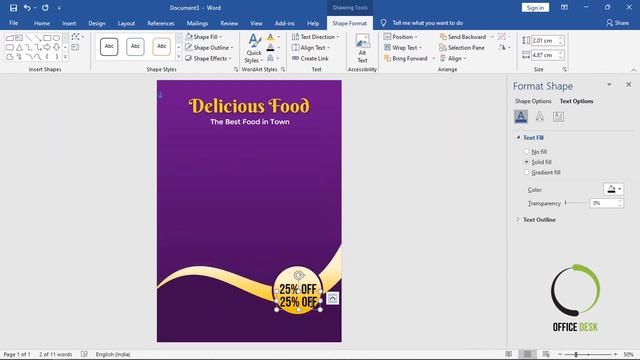
Task: Open the Align Text dropdown
Action: 311,48
